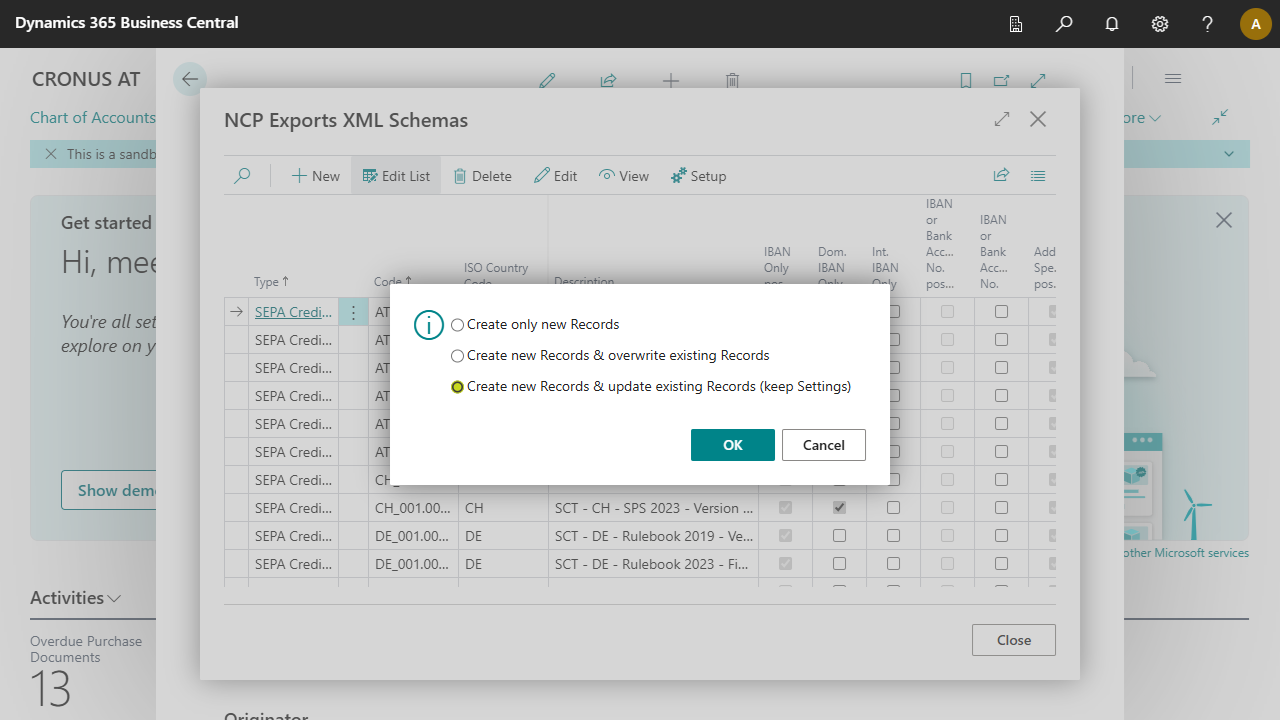Select 'update existing Records (keep Settings)' option
Viewport: 1280px width, 720px height.
click(458, 387)
